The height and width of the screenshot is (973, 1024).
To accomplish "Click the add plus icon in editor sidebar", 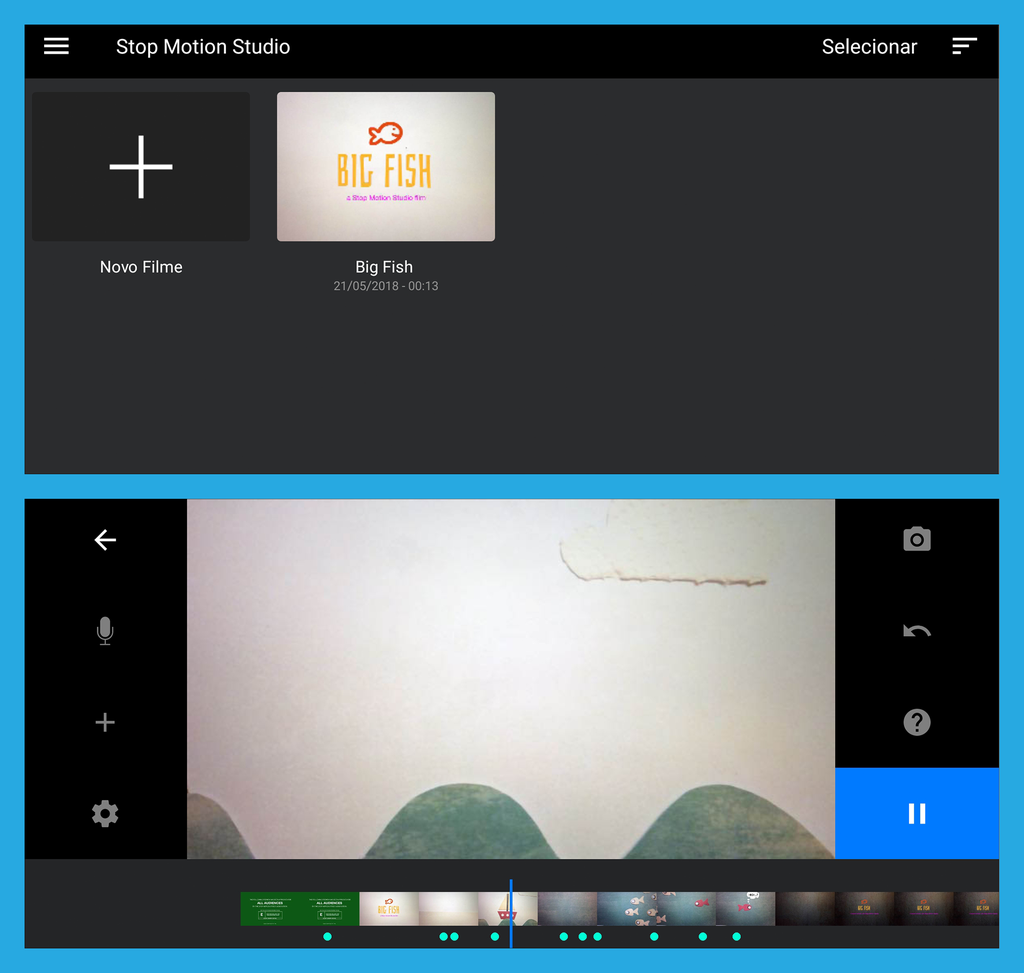I will (105, 722).
